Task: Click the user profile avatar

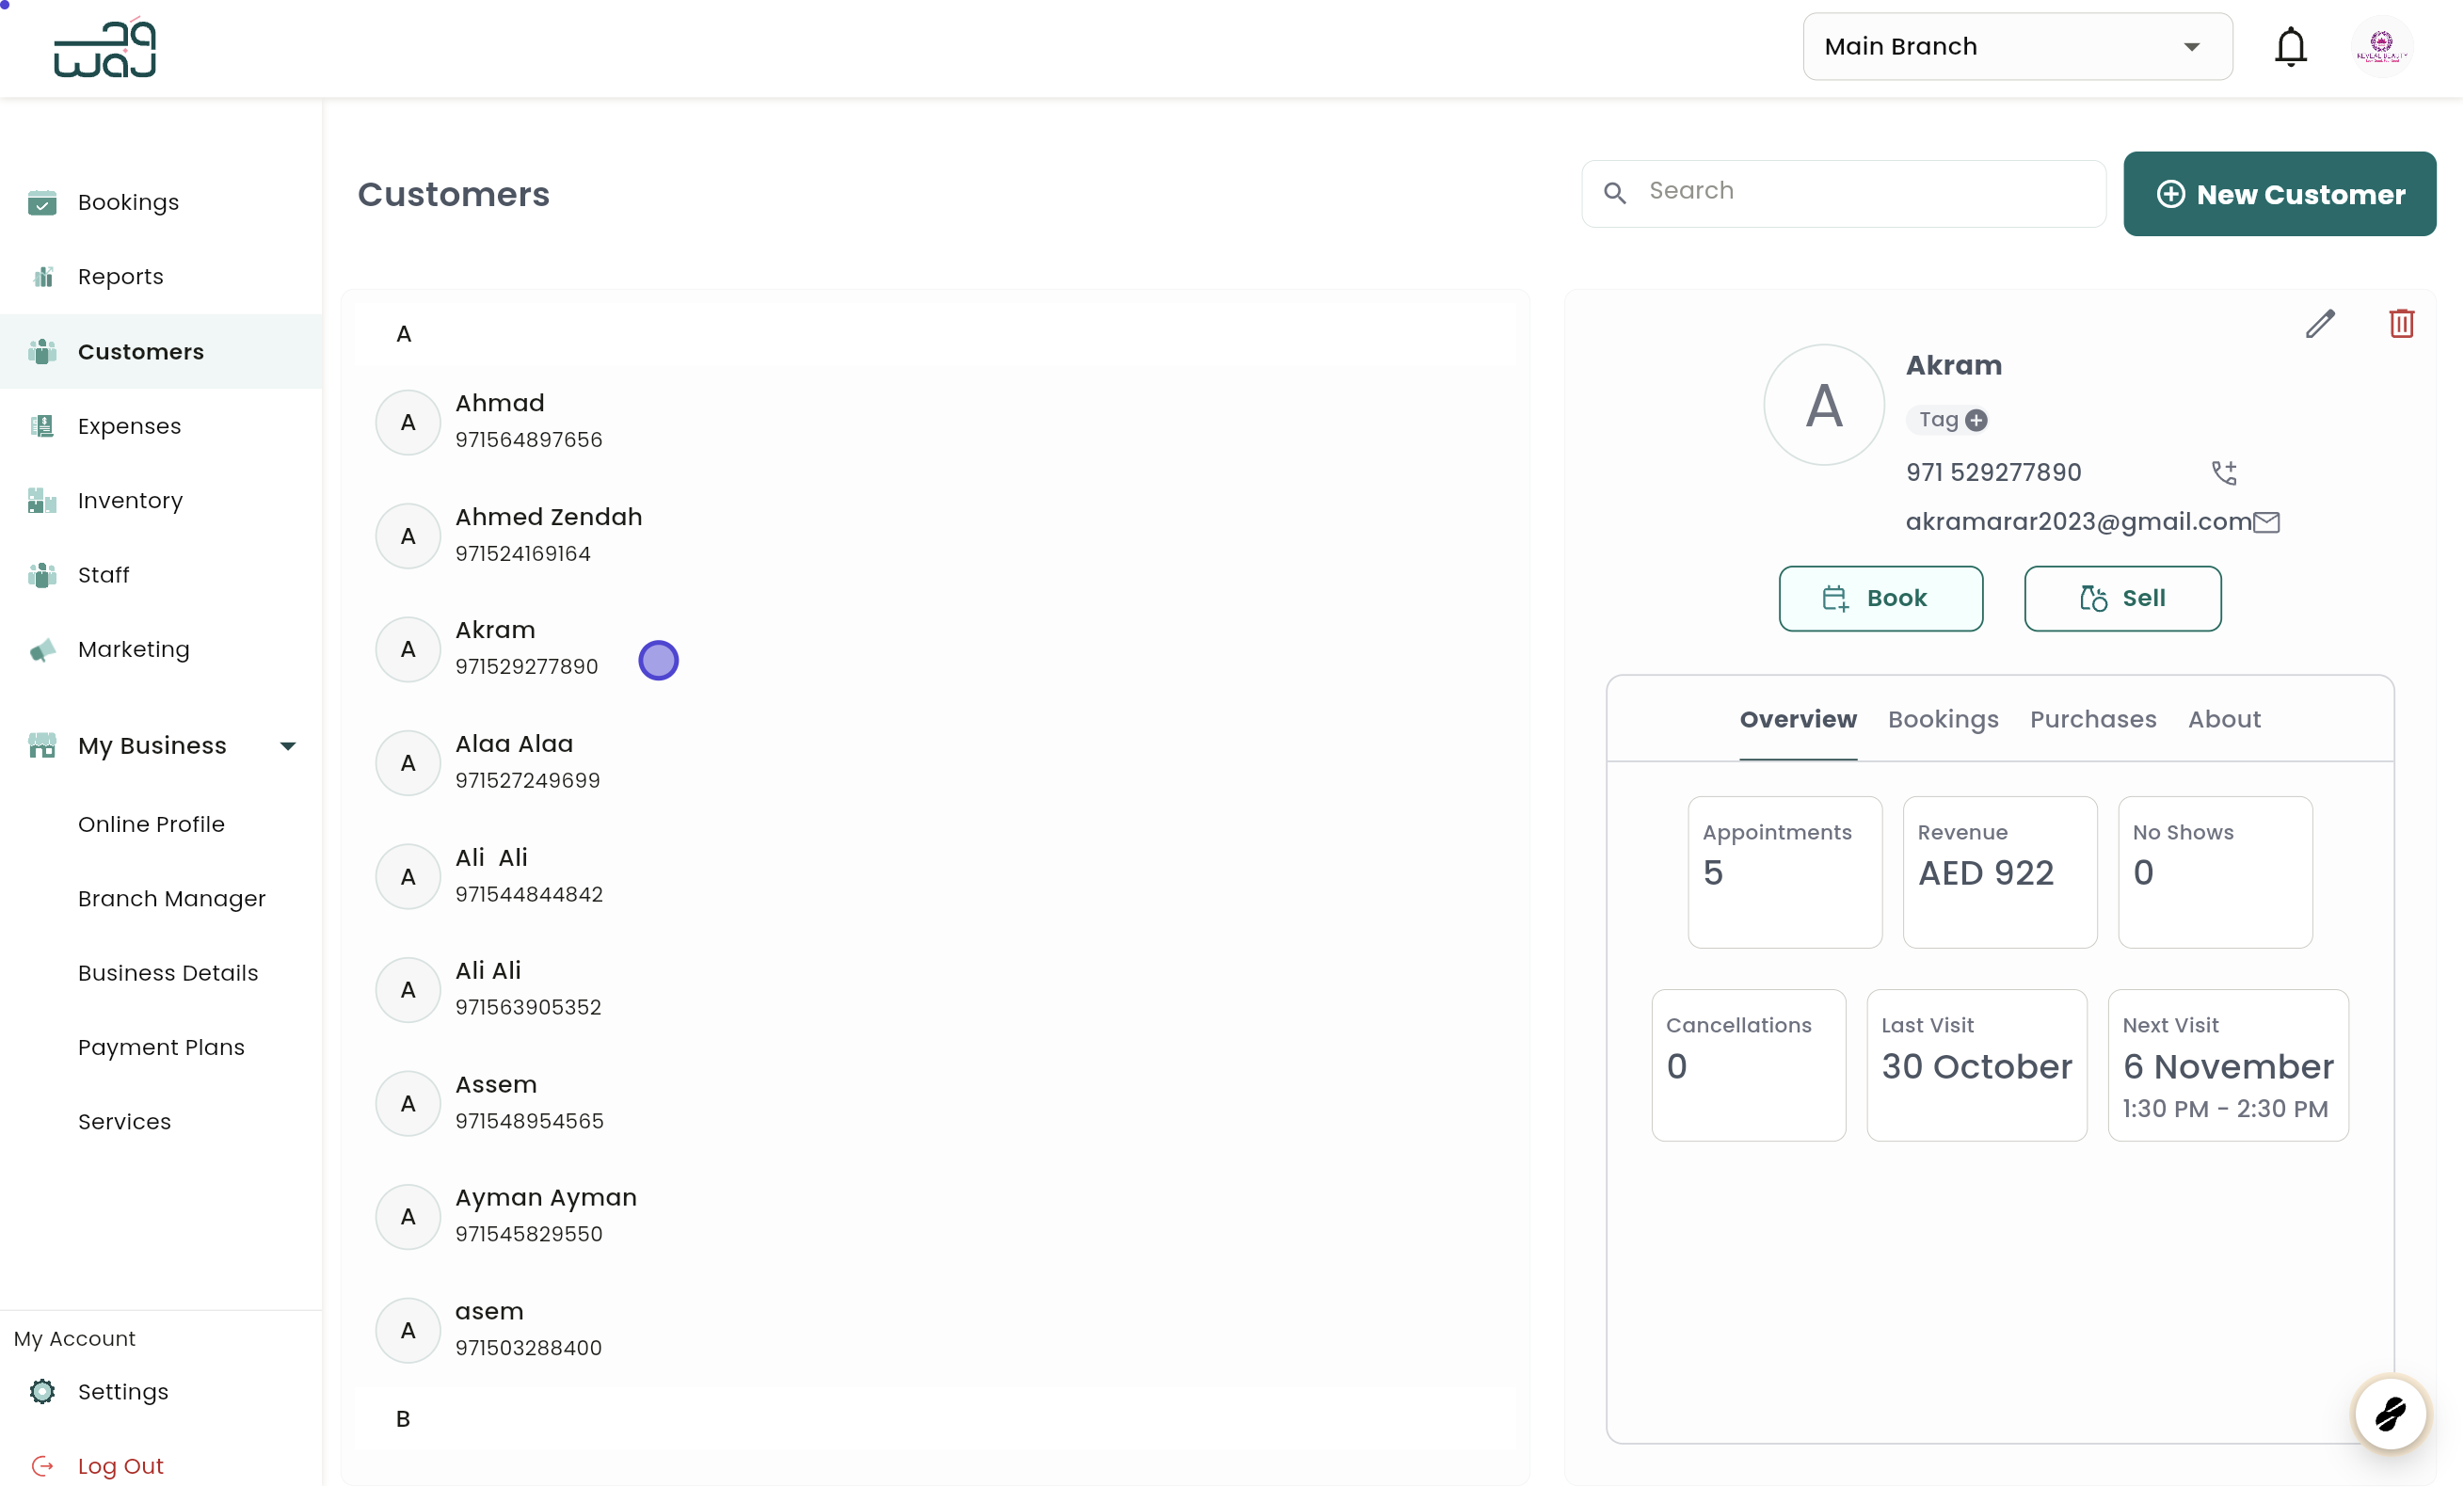Action: tap(2381, 47)
